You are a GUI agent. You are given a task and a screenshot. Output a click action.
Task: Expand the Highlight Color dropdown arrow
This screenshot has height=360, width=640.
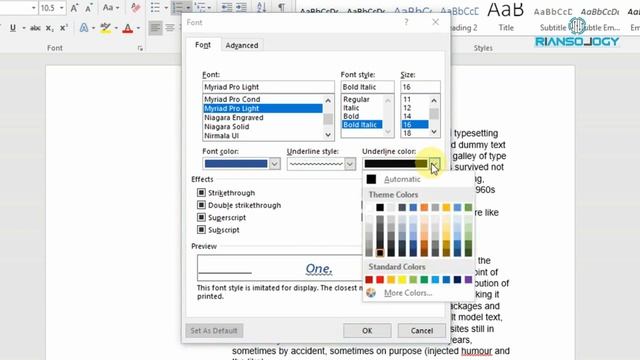pyautogui.click(x=116, y=28)
